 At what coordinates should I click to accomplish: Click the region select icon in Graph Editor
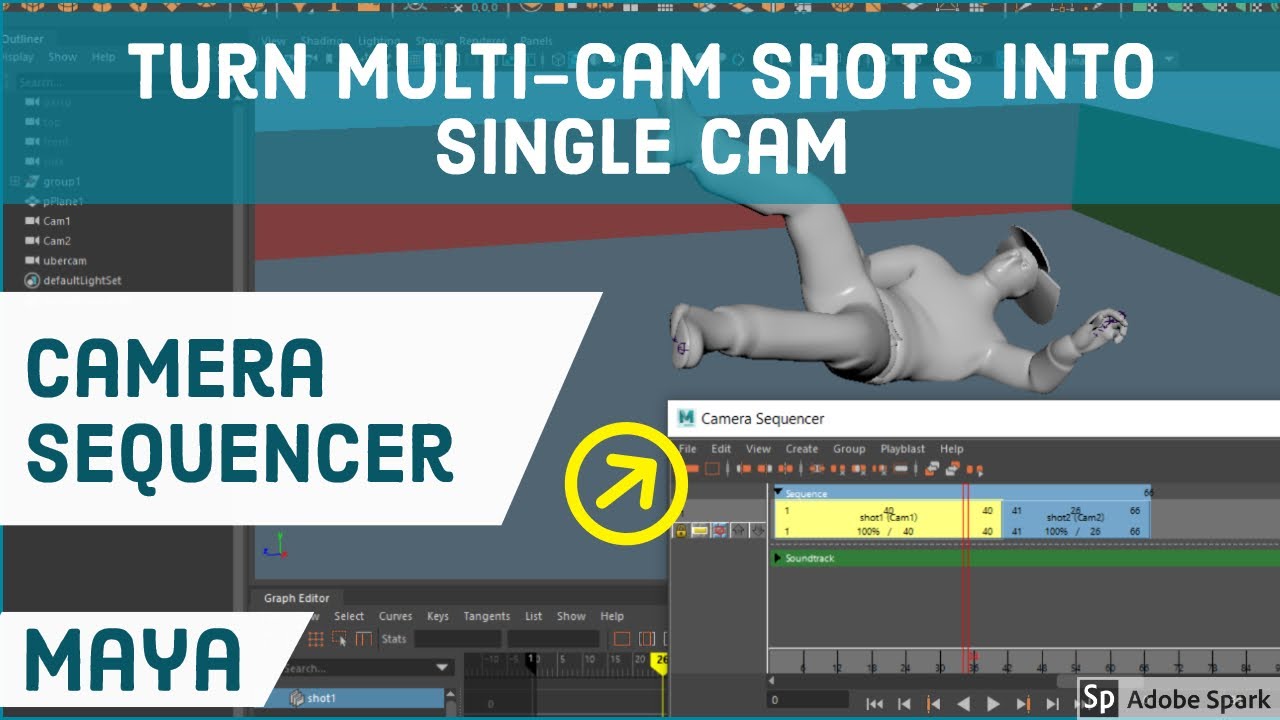click(x=340, y=639)
